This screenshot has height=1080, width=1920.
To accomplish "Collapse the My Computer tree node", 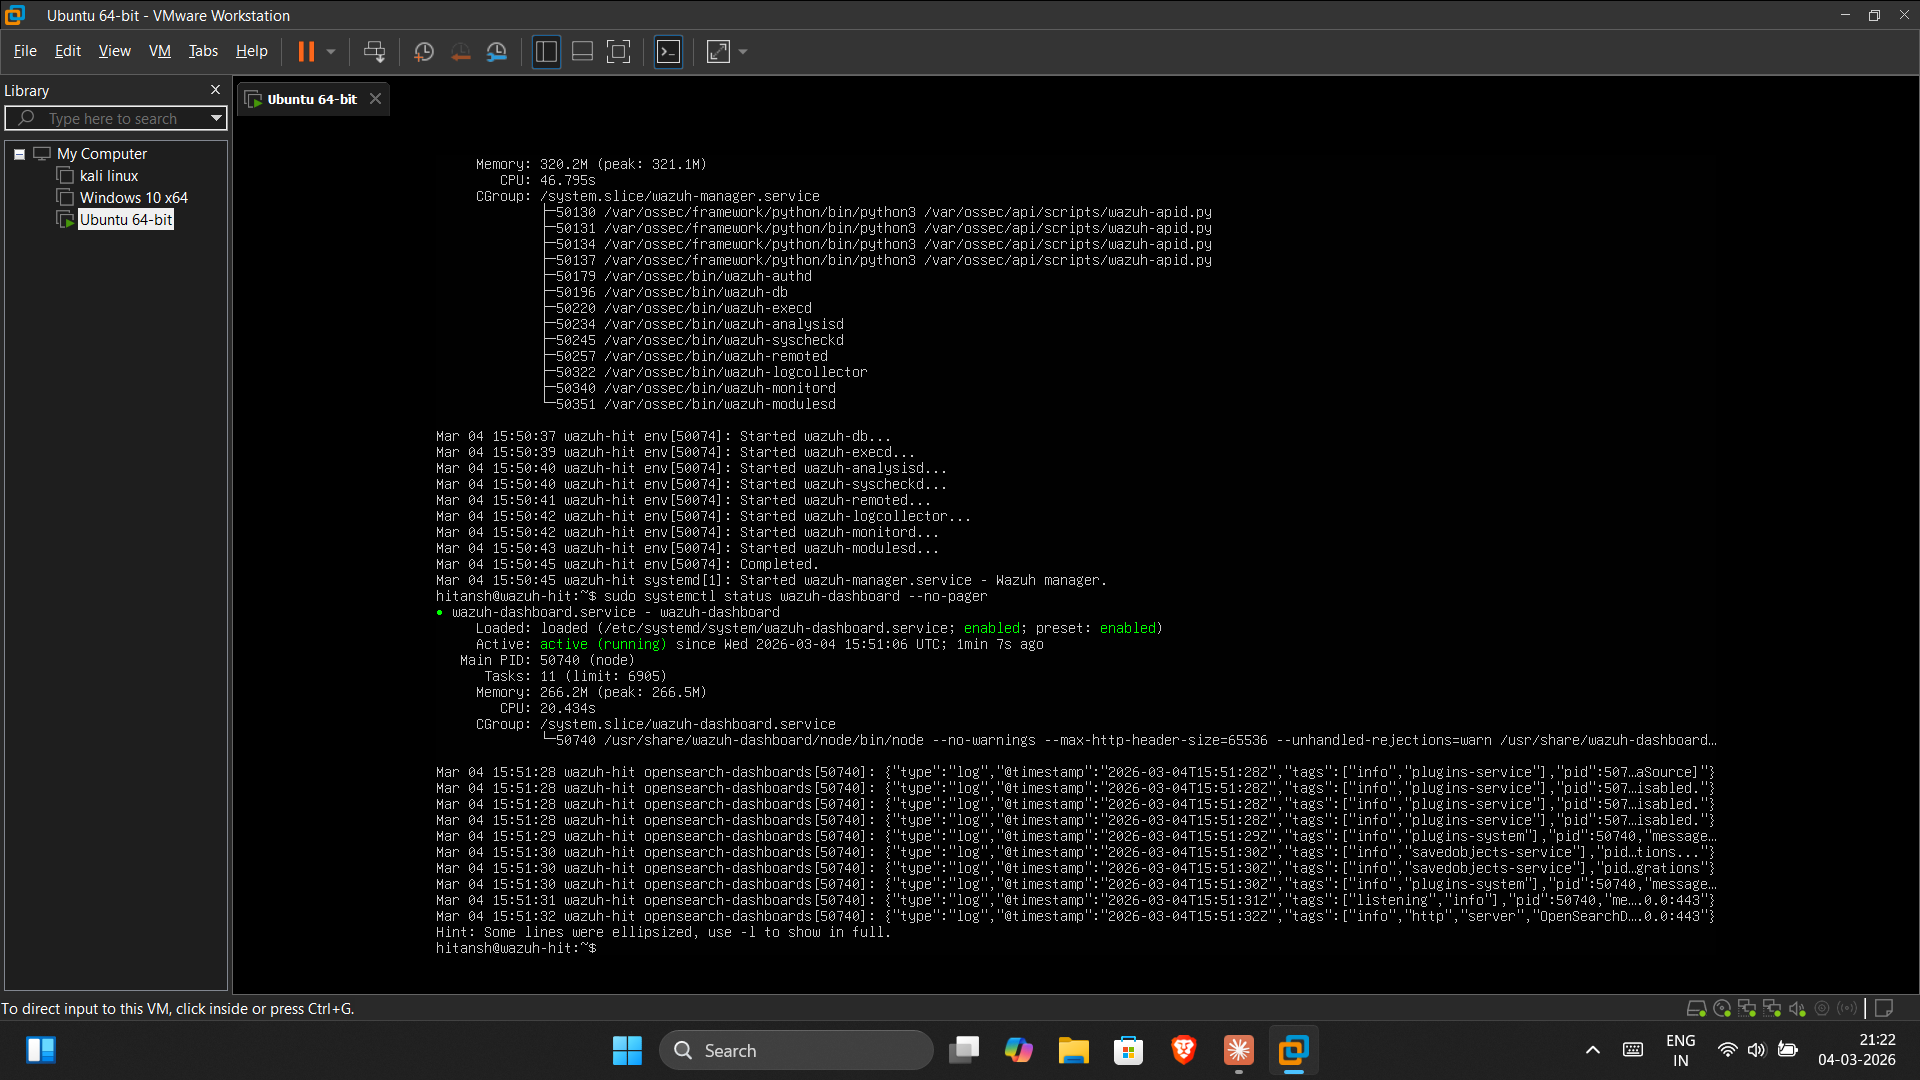I will 19,154.
